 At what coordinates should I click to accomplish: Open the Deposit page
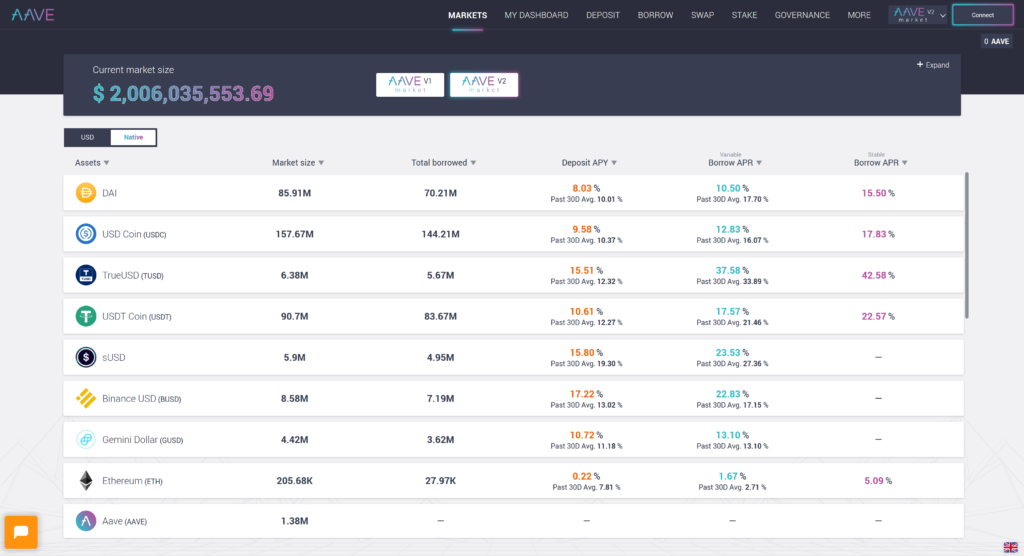[x=603, y=15]
